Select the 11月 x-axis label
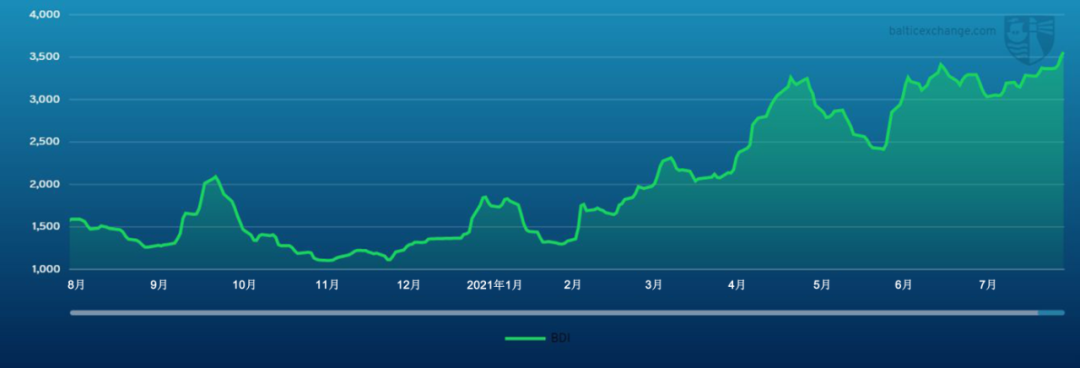Image resolution: width=1080 pixels, height=368 pixels. (x=327, y=285)
